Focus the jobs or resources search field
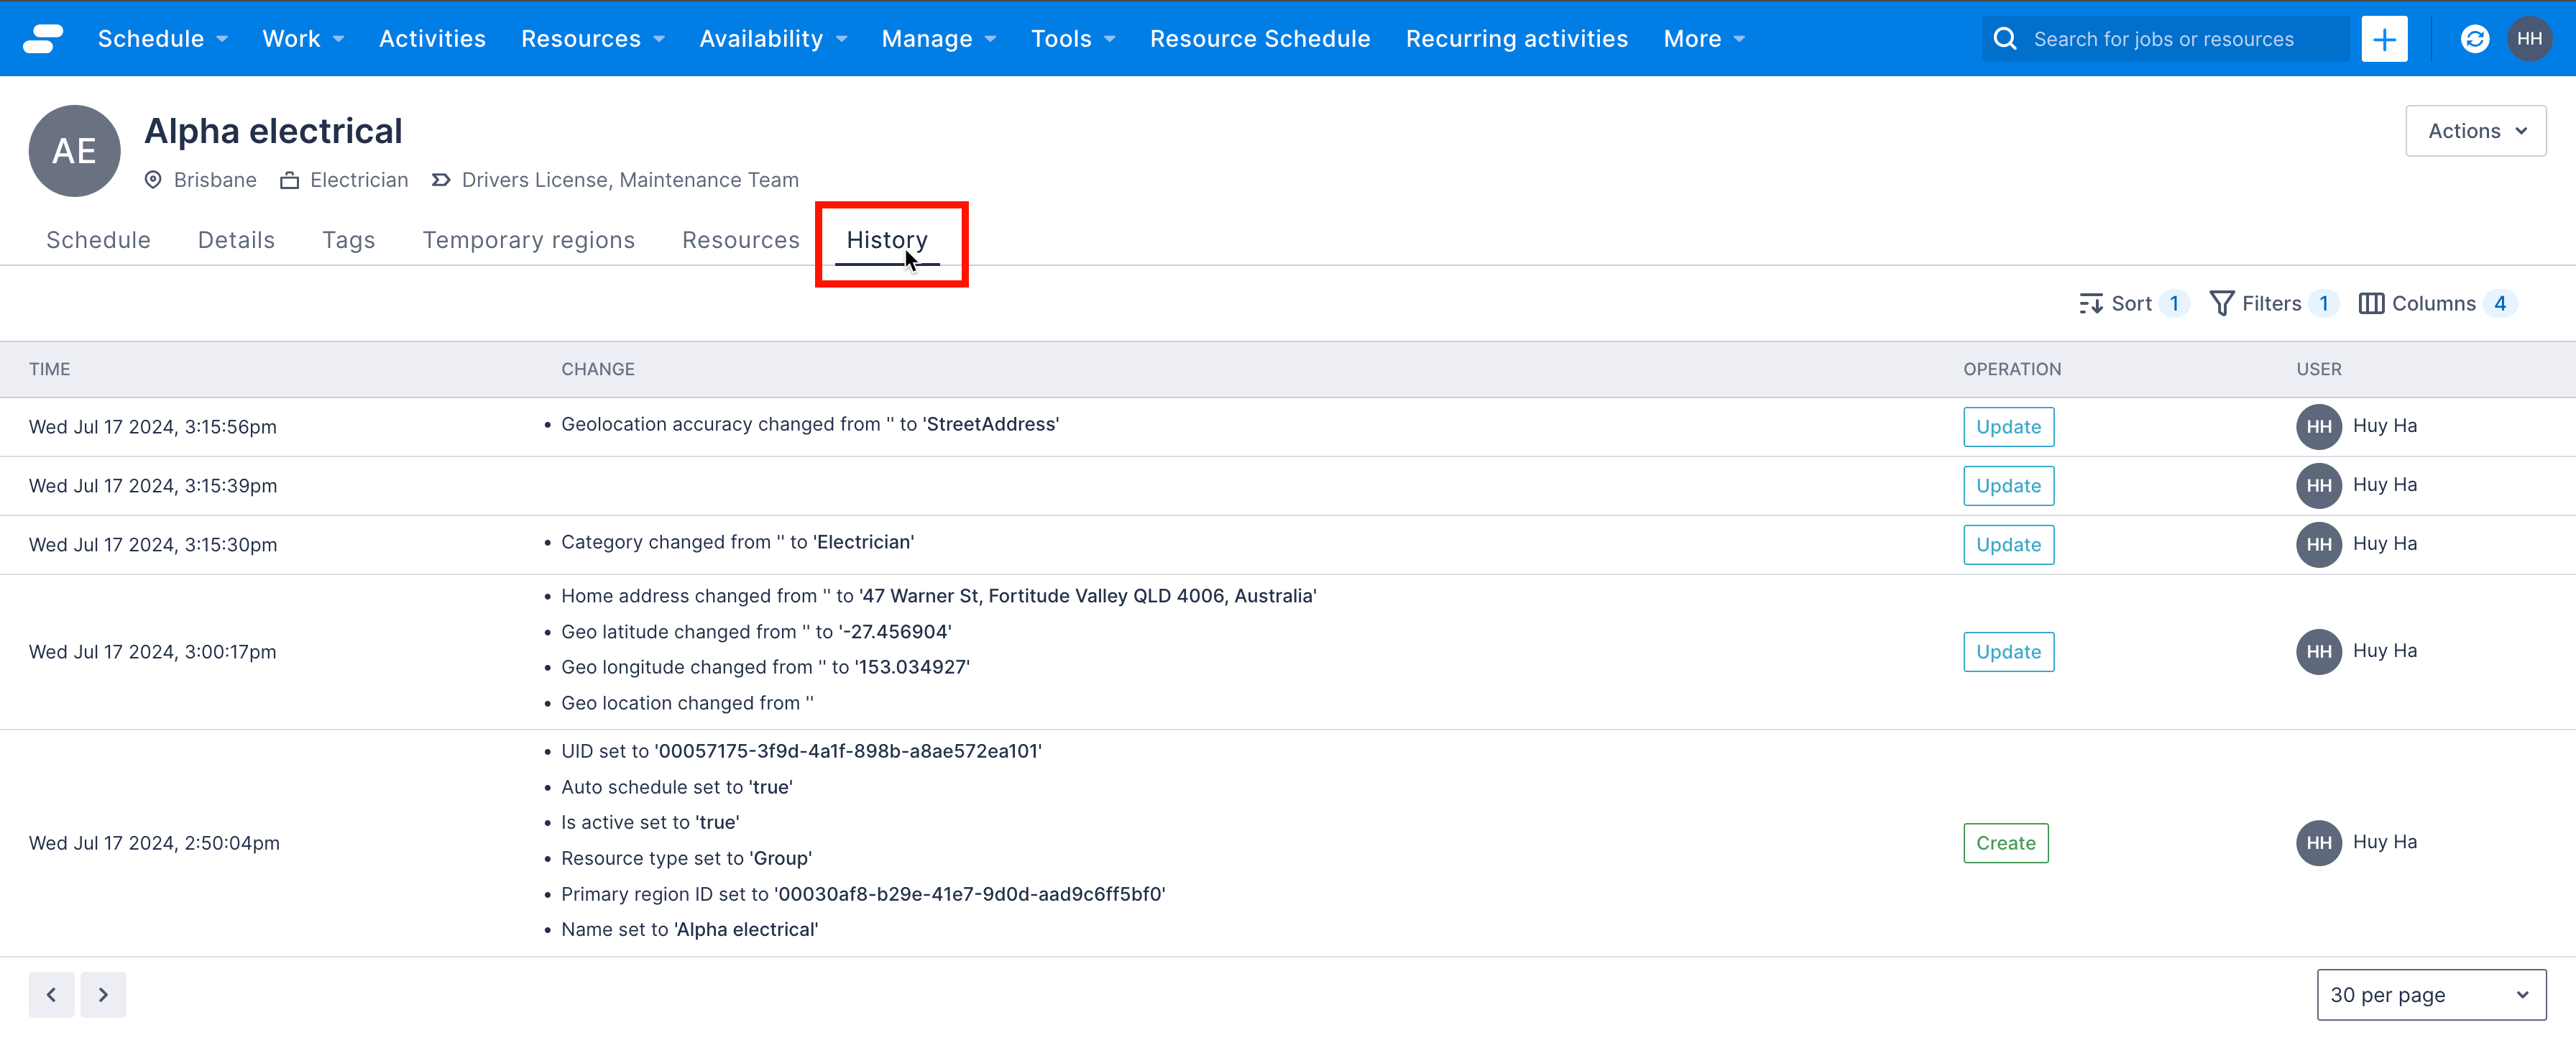Viewport: 2576px width, 1061px height. pos(2164,39)
